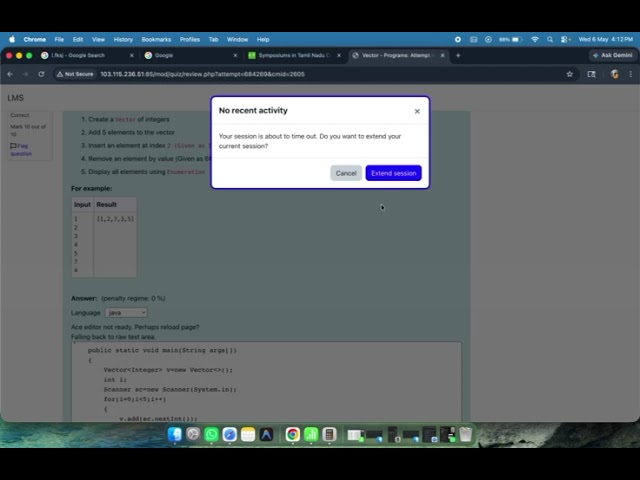
Task: Open Calculator from the dock
Action: [329, 434]
